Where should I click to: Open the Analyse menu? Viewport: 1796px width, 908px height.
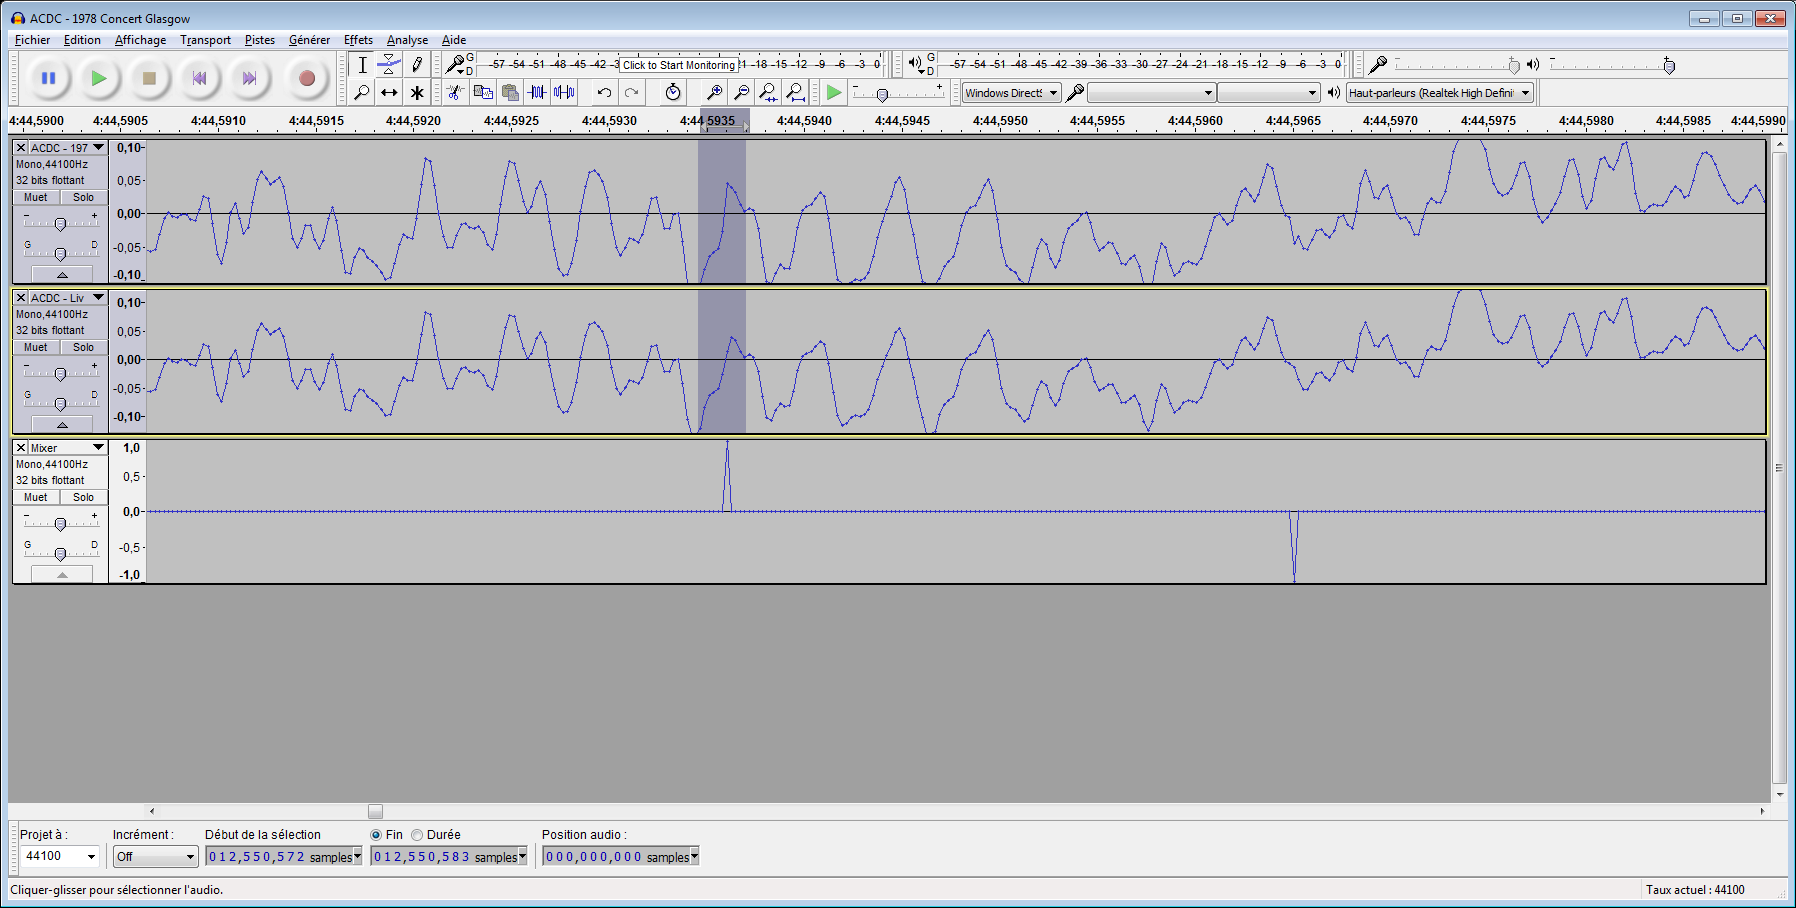(407, 40)
